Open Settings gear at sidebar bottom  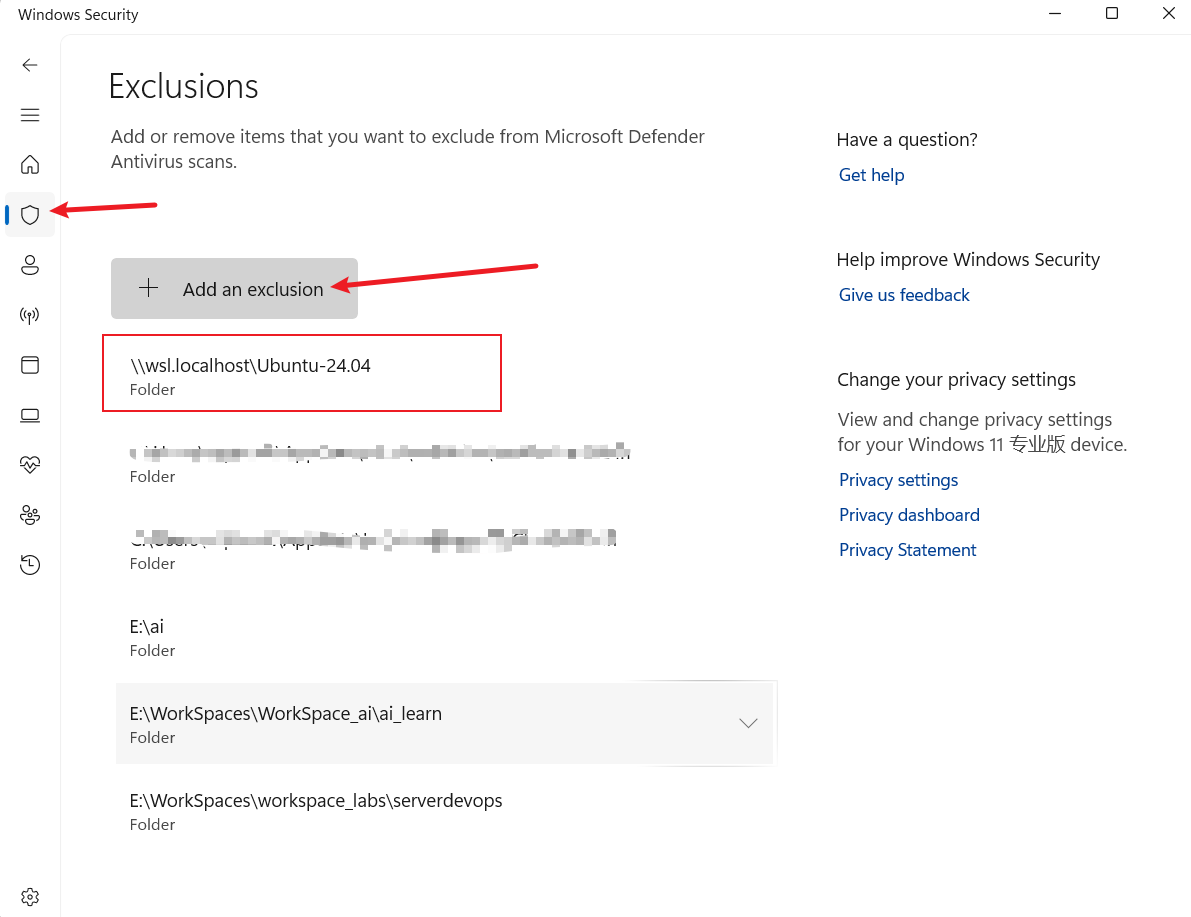click(30, 896)
